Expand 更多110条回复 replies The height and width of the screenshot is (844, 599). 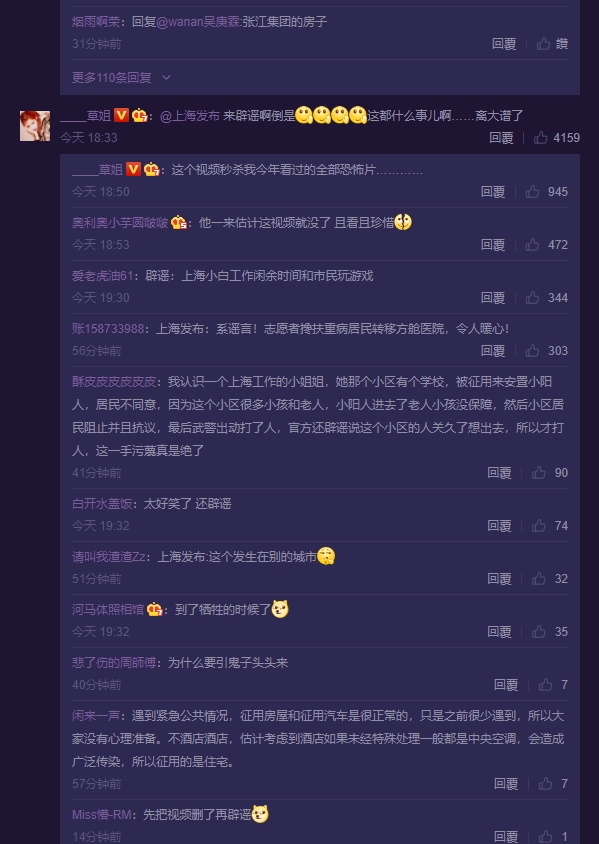pyautogui.click(x=112, y=78)
